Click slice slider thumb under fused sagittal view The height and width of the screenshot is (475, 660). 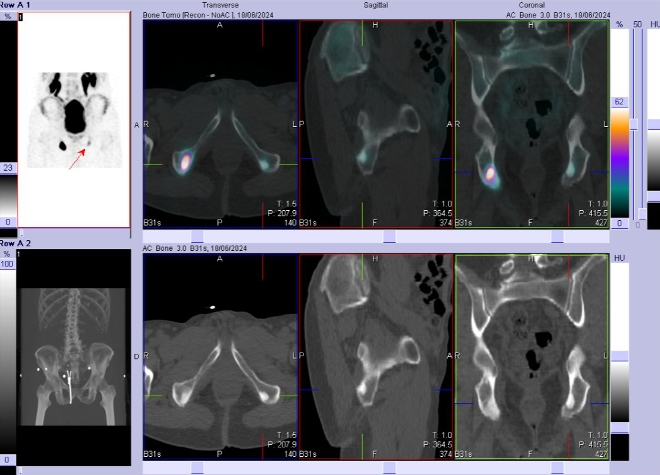click(389, 236)
